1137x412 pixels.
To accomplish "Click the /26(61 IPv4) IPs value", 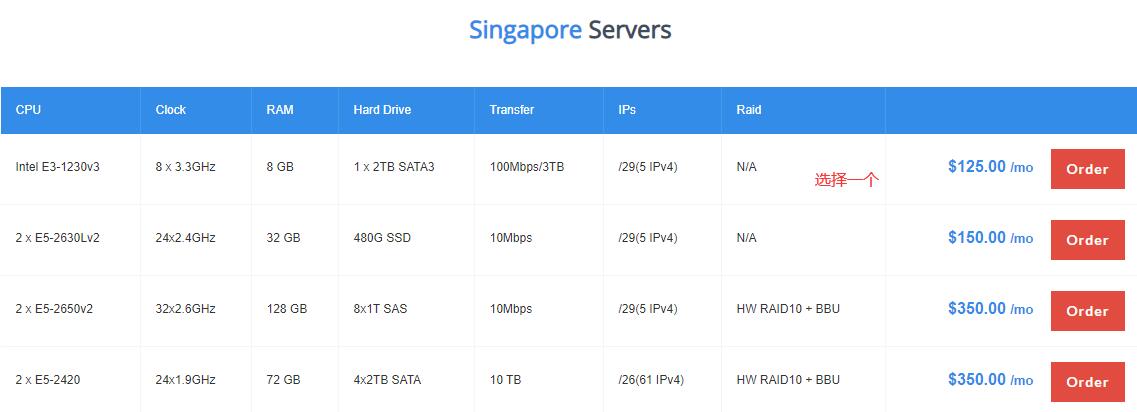I will click(x=651, y=380).
